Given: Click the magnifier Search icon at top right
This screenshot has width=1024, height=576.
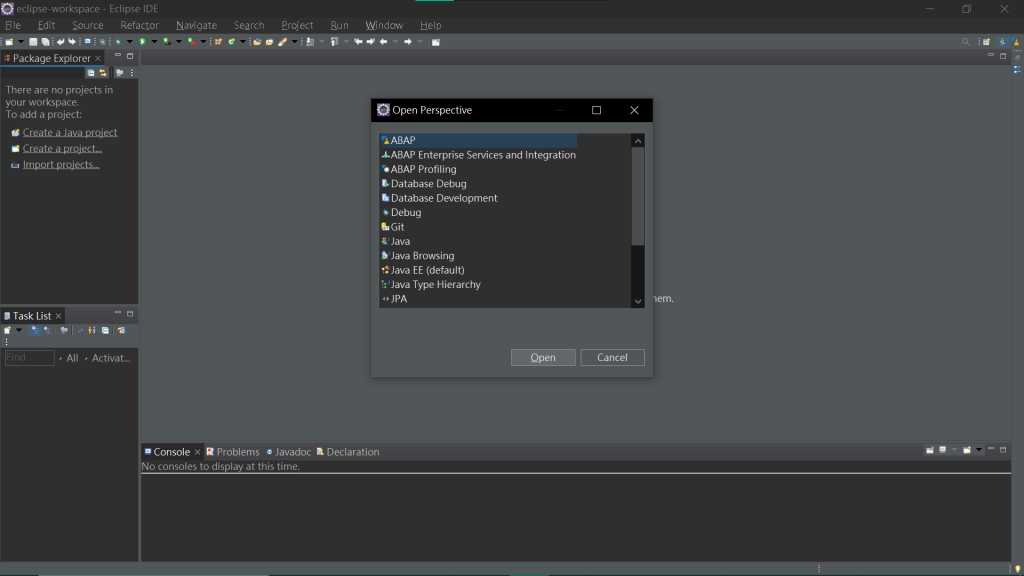Looking at the screenshot, I should (x=966, y=42).
